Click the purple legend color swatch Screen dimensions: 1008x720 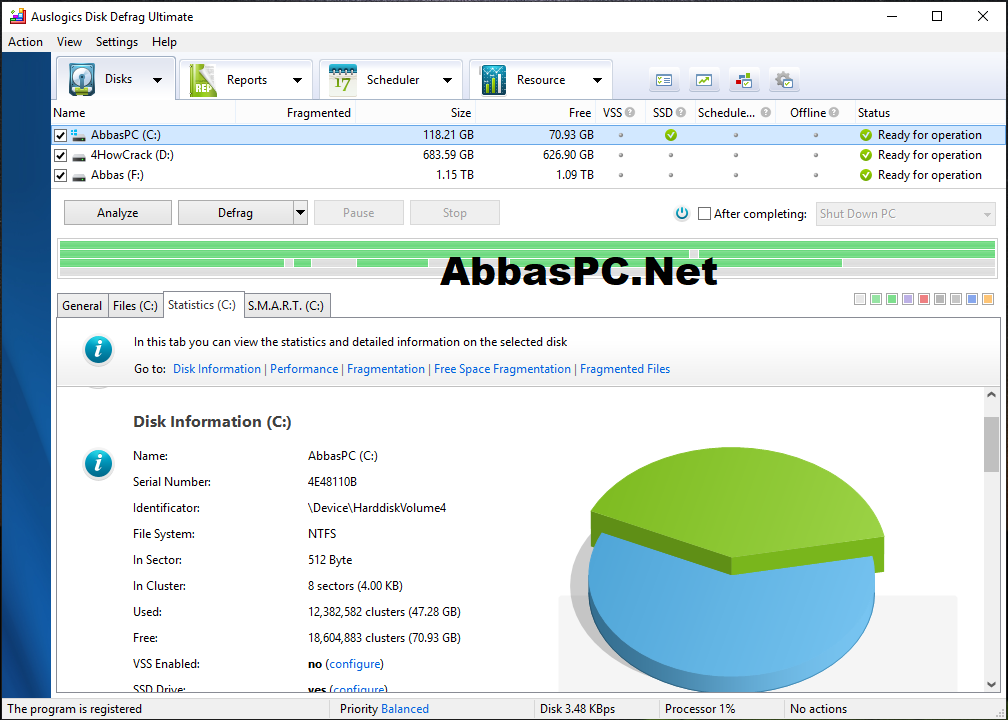(908, 299)
